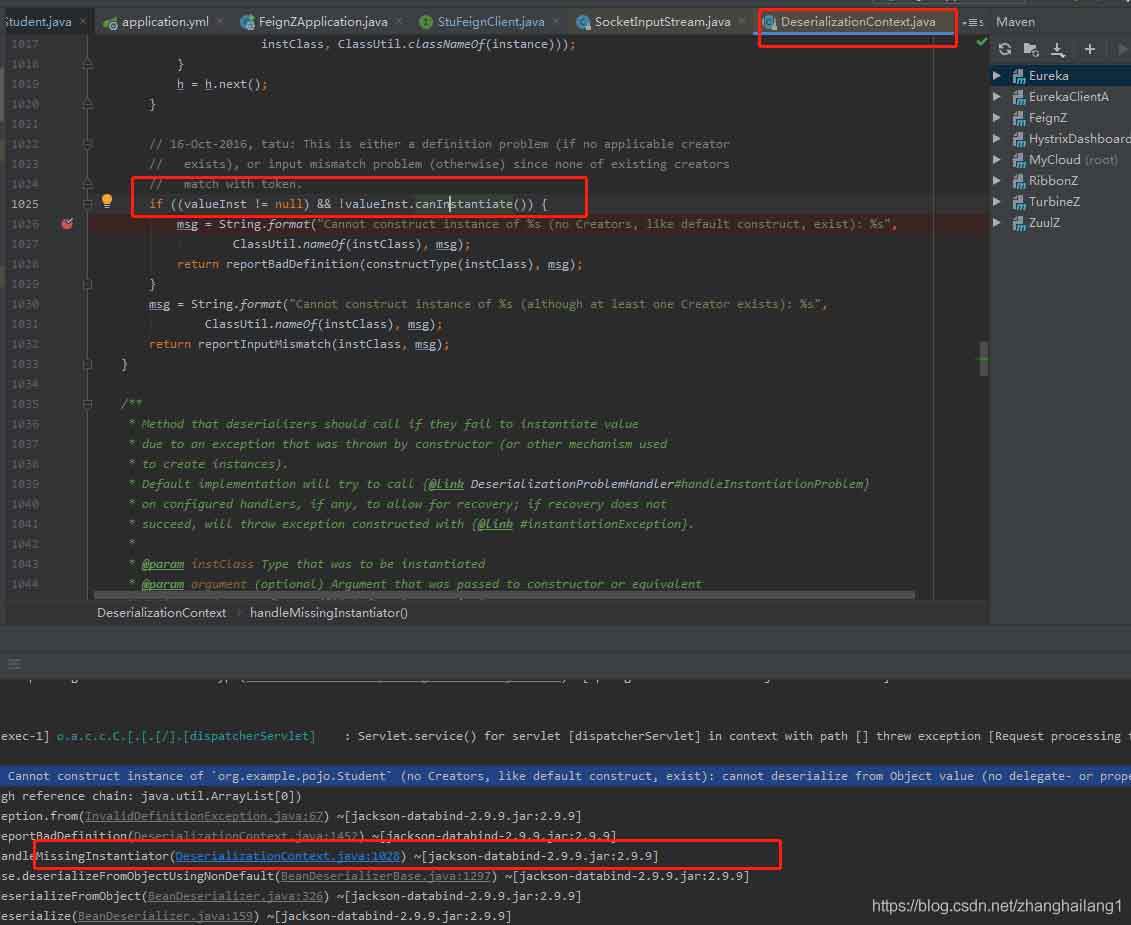Open DeserializationContext.java:1028 stack trace link
1131x925 pixels.
pos(288,856)
